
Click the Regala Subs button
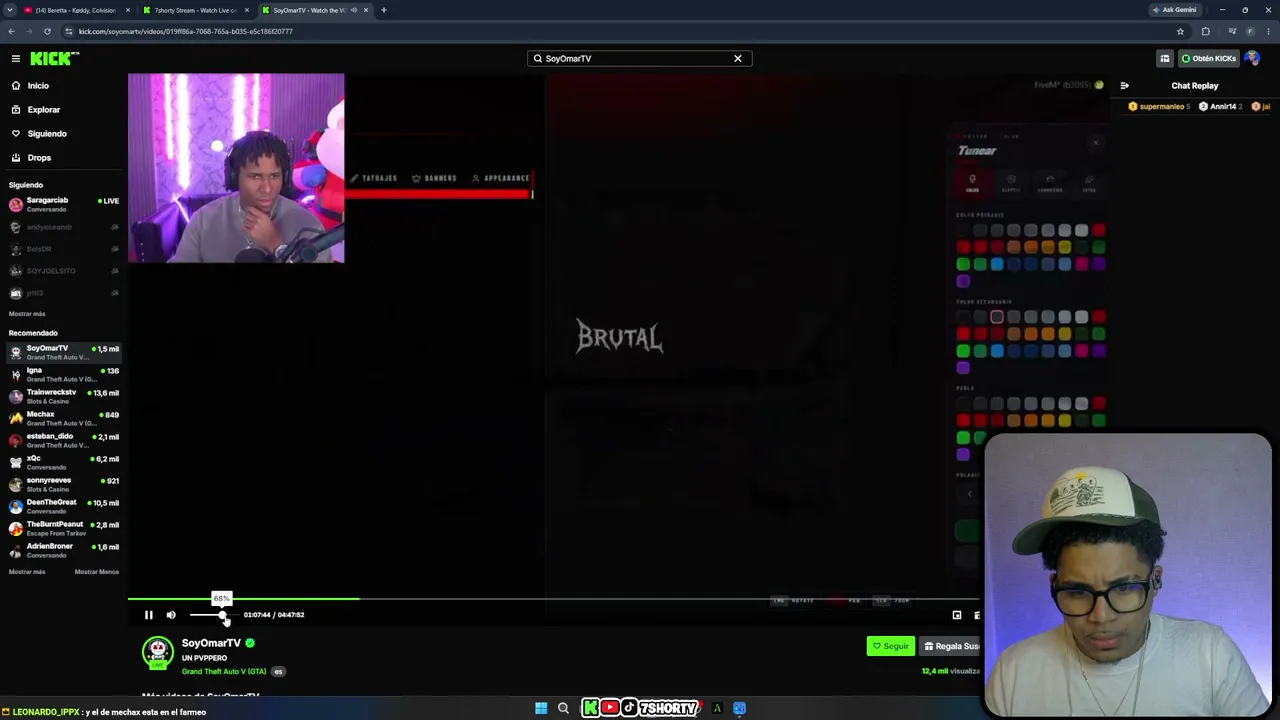pos(950,646)
